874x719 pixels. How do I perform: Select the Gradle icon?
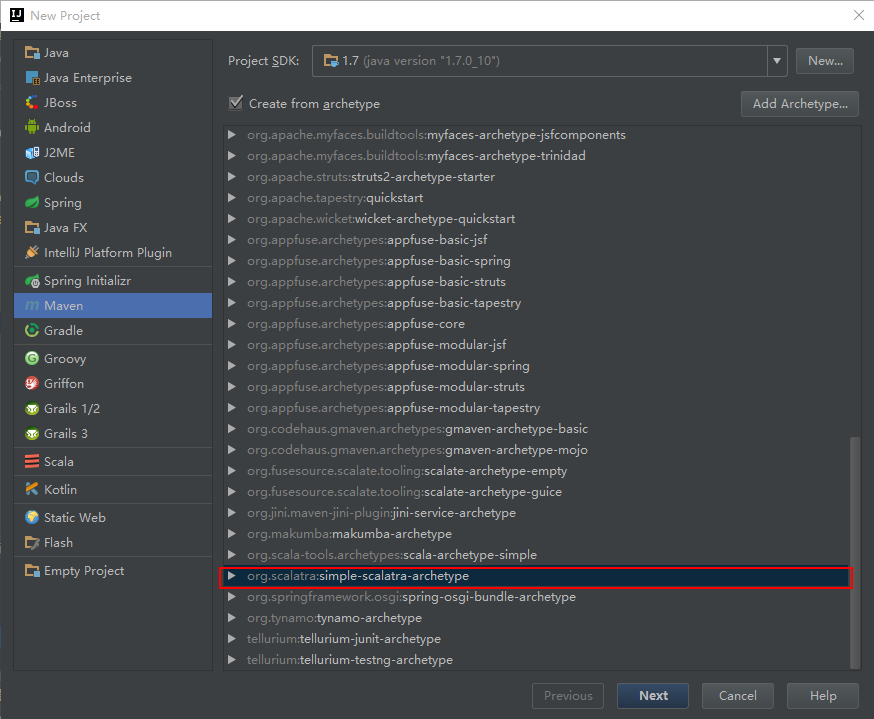click(x=32, y=331)
